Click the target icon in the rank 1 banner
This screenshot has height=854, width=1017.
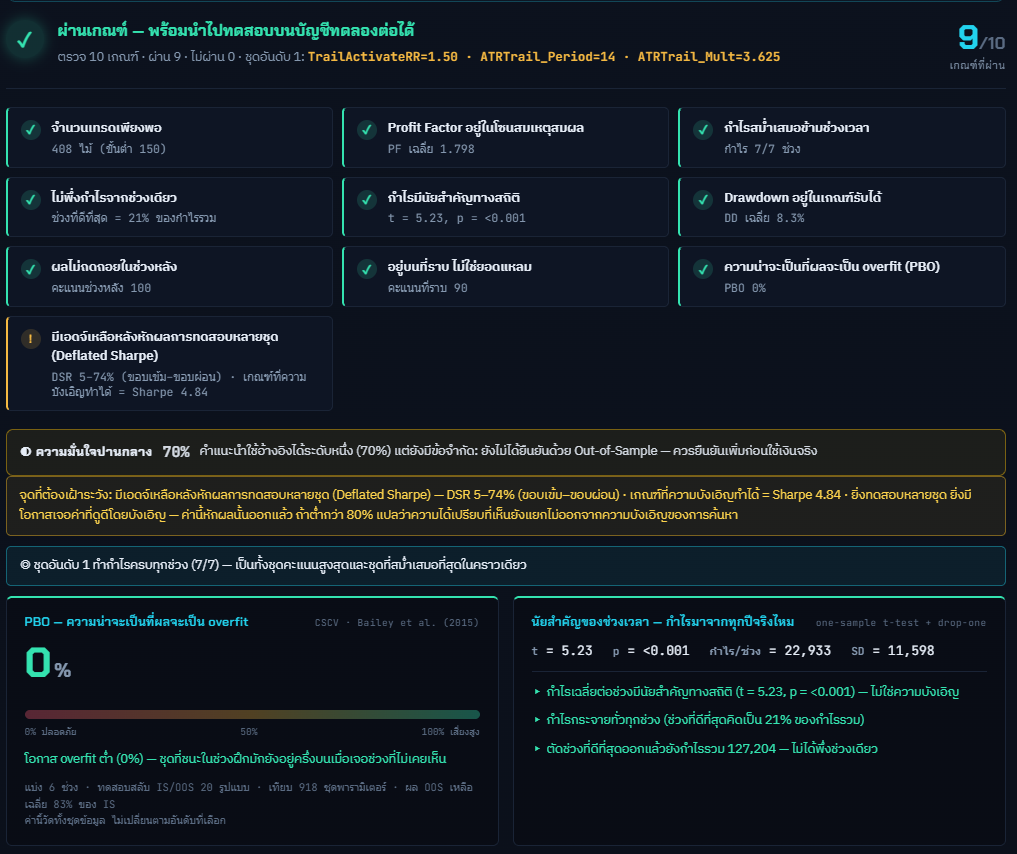25,565
